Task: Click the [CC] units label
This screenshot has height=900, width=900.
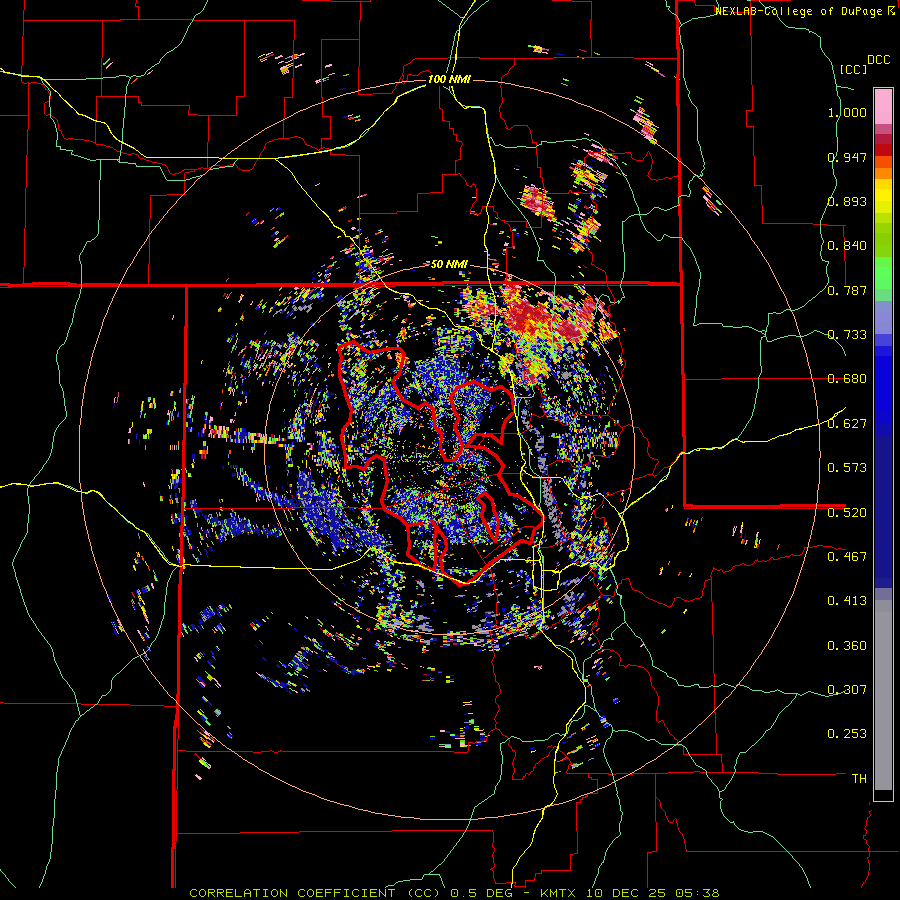Action: coord(854,69)
